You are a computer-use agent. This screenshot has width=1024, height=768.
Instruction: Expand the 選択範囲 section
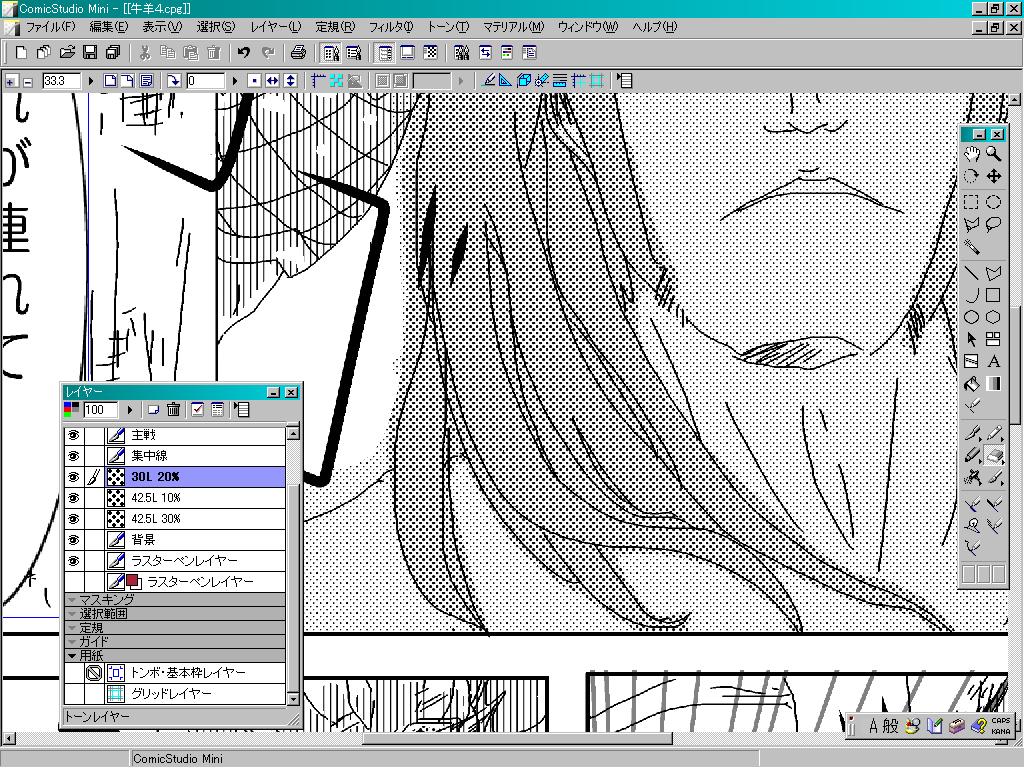point(72,613)
